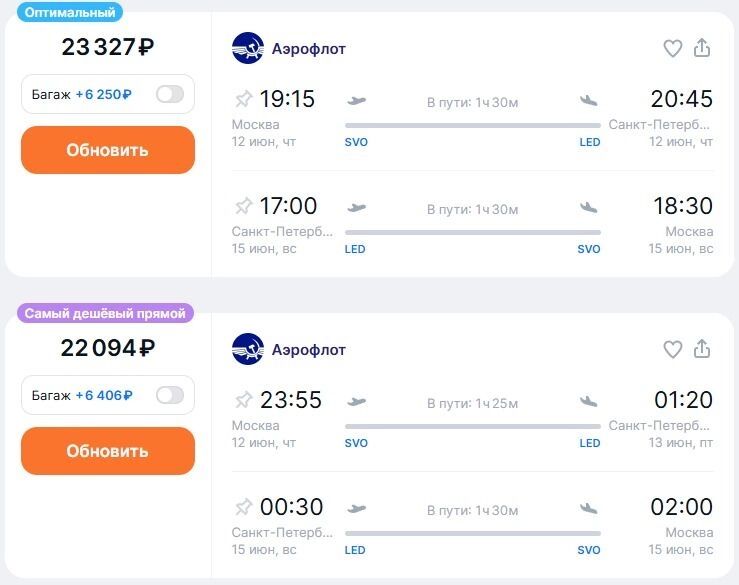Click the 01:20 arrival time
Image resolution: width=739 pixels, height=585 pixels.
tap(683, 400)
